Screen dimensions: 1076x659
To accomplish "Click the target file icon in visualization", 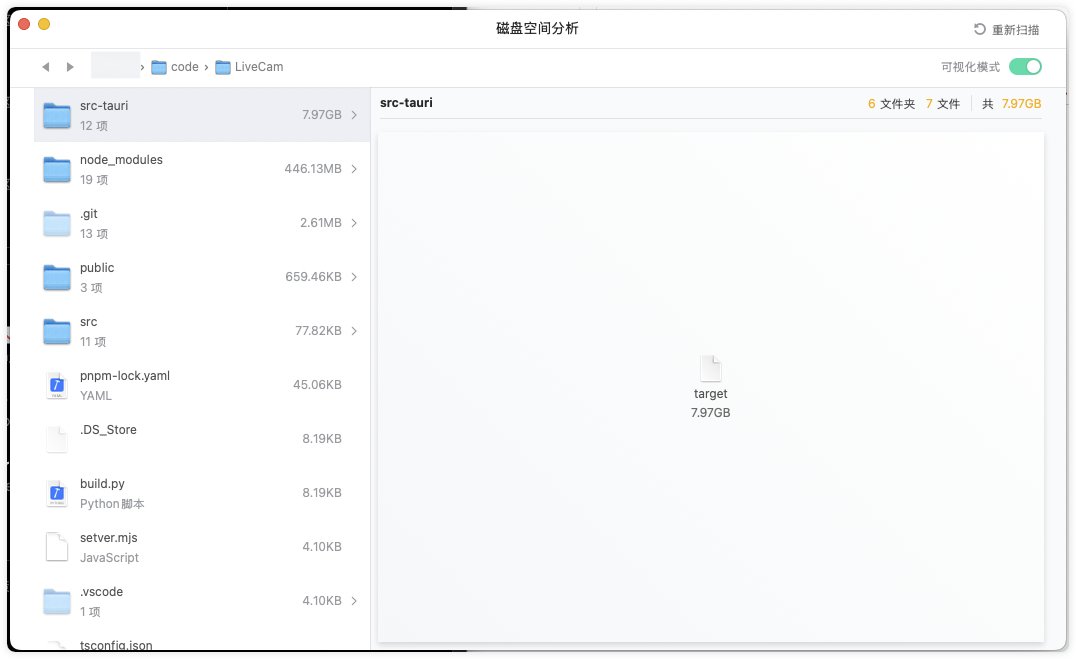I will (710, 369).
